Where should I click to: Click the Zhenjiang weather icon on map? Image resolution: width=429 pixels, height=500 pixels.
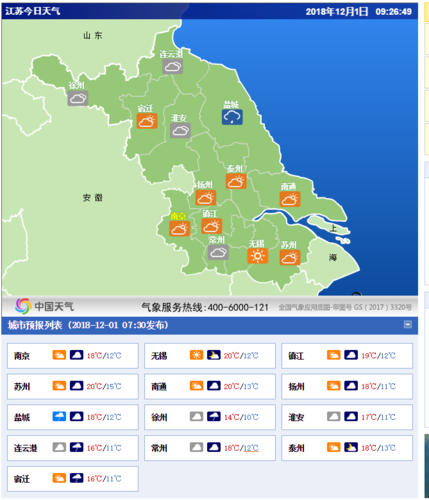[212, 226]
